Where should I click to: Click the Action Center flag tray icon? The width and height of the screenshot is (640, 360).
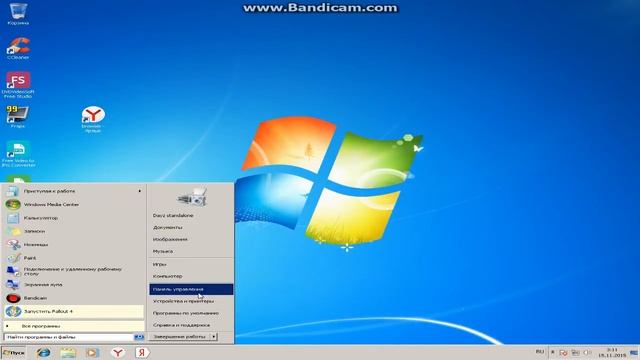pyautogui.click(x=564, y=352)
